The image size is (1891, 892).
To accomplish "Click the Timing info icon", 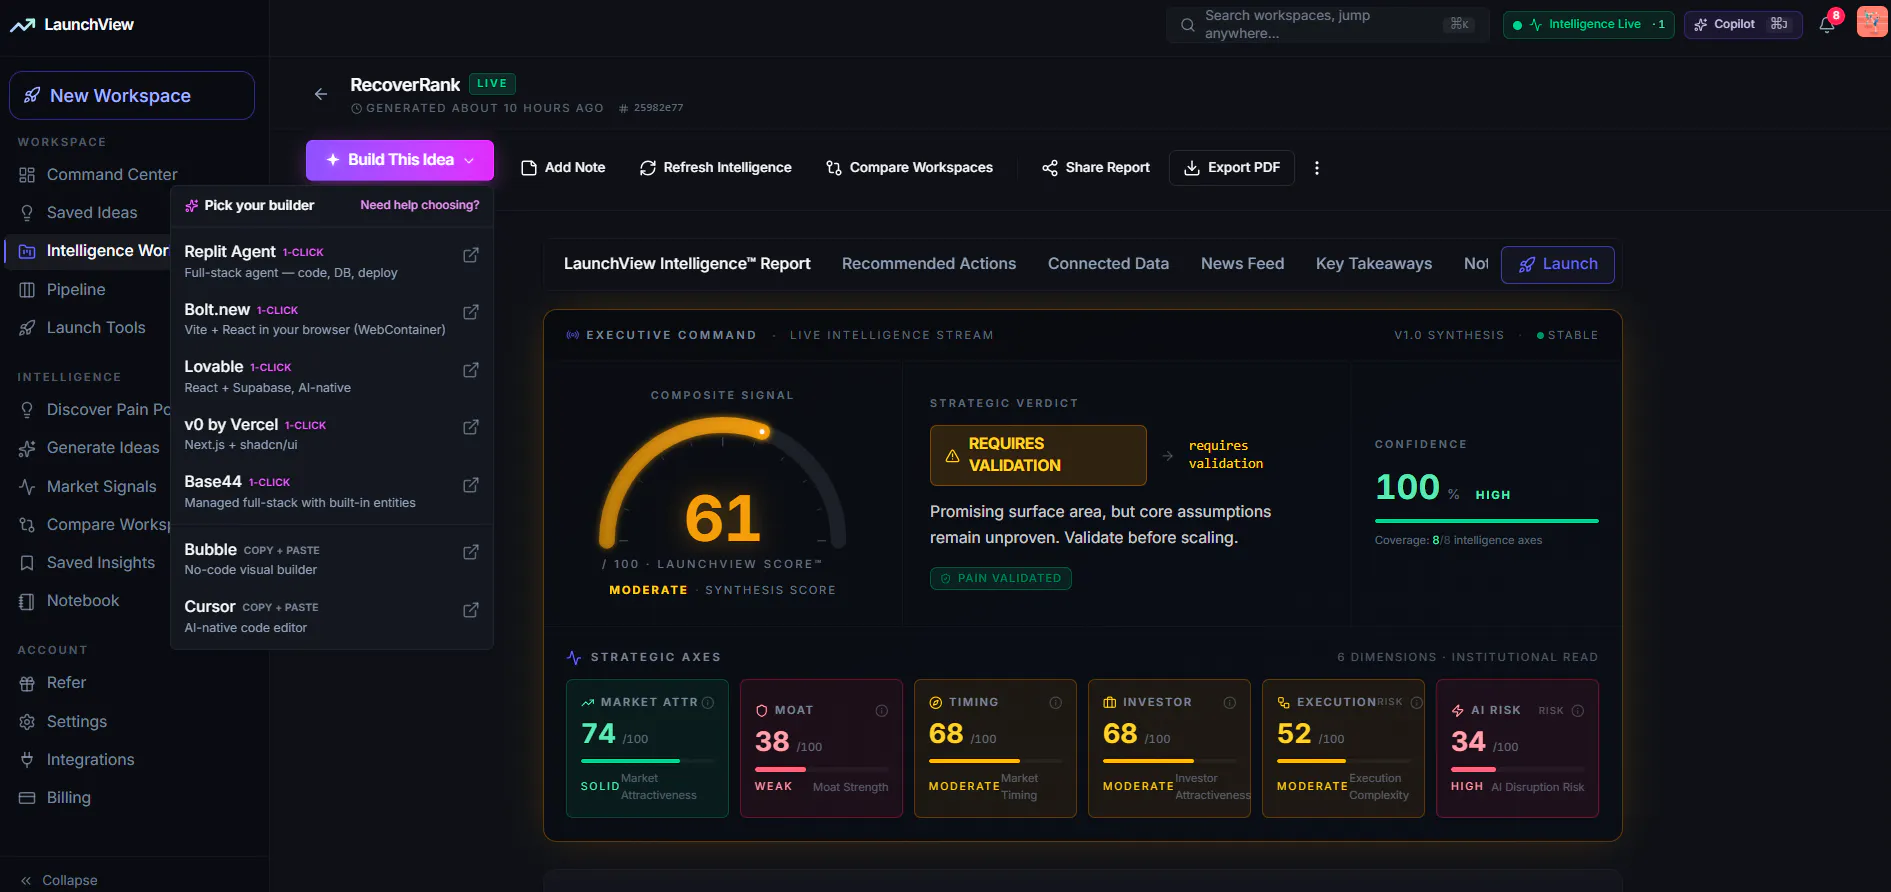I will click(1055, 703).
